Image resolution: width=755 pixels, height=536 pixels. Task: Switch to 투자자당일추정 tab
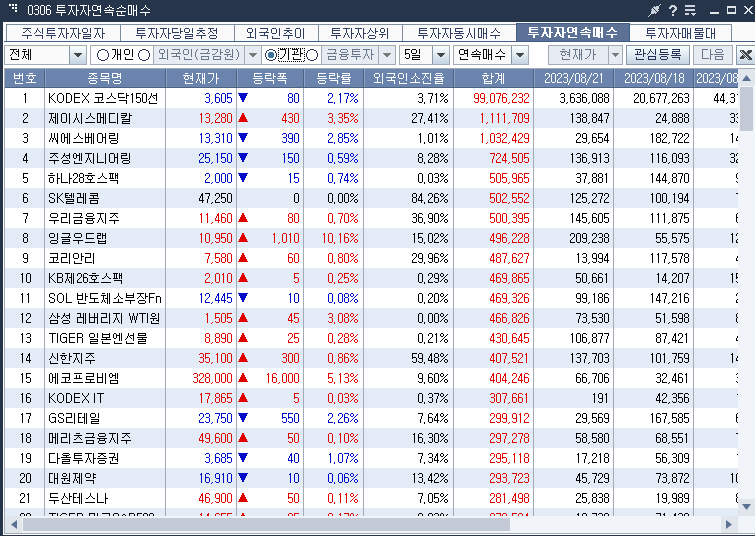pyautogui.click(x=177, y=33)
